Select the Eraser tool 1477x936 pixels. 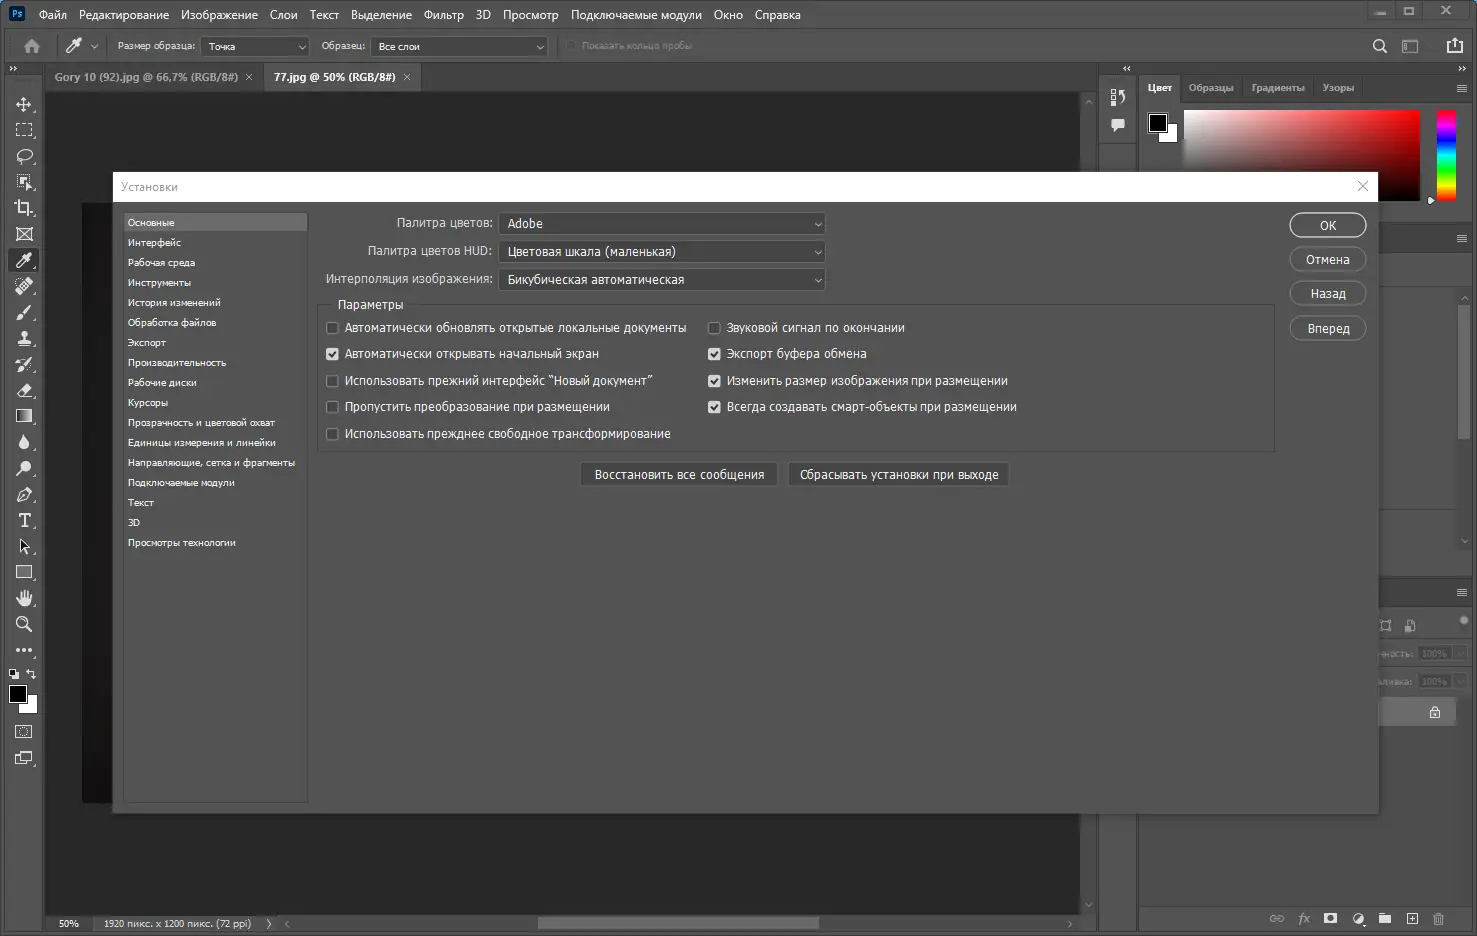click(24, 390)
